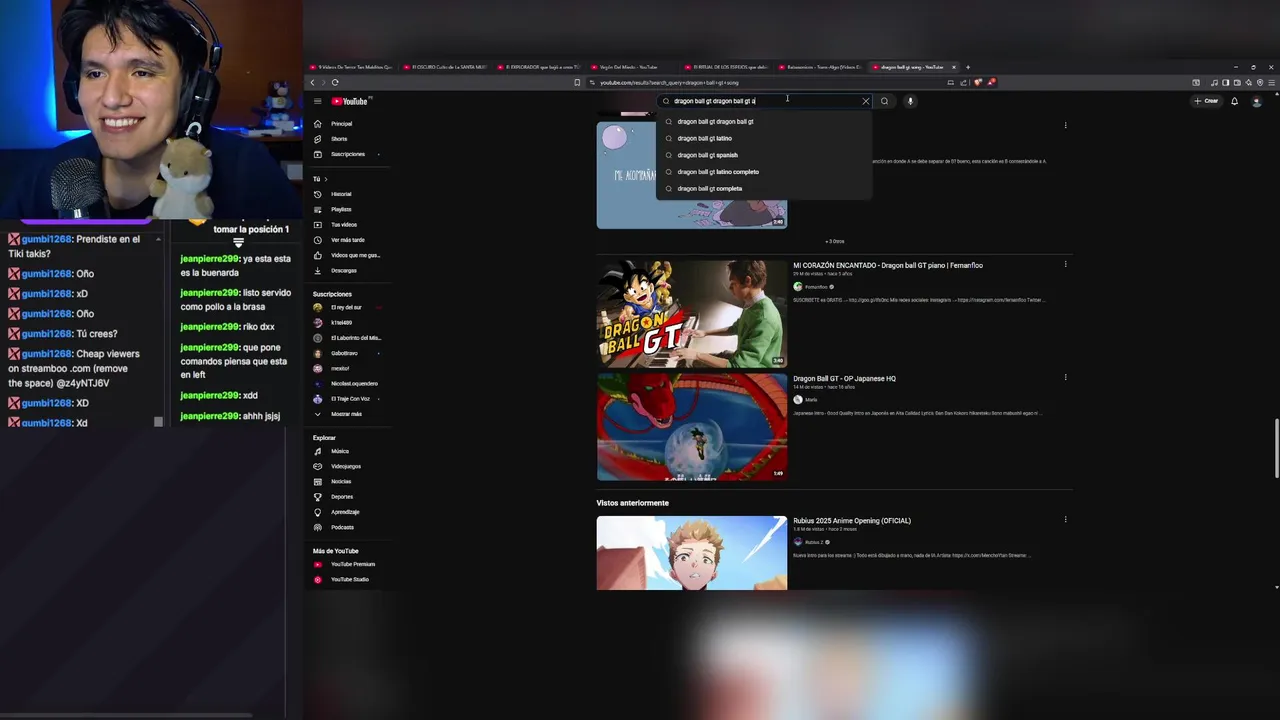
Task: Close the dragon ball gt song tab
Action: point(953,67)
